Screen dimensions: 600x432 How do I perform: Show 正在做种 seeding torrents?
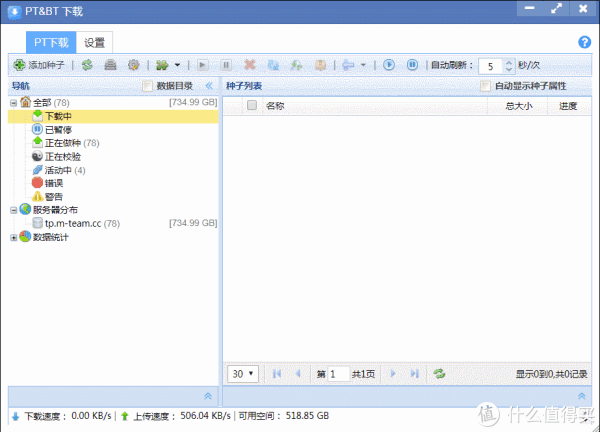tap(62, 143)
